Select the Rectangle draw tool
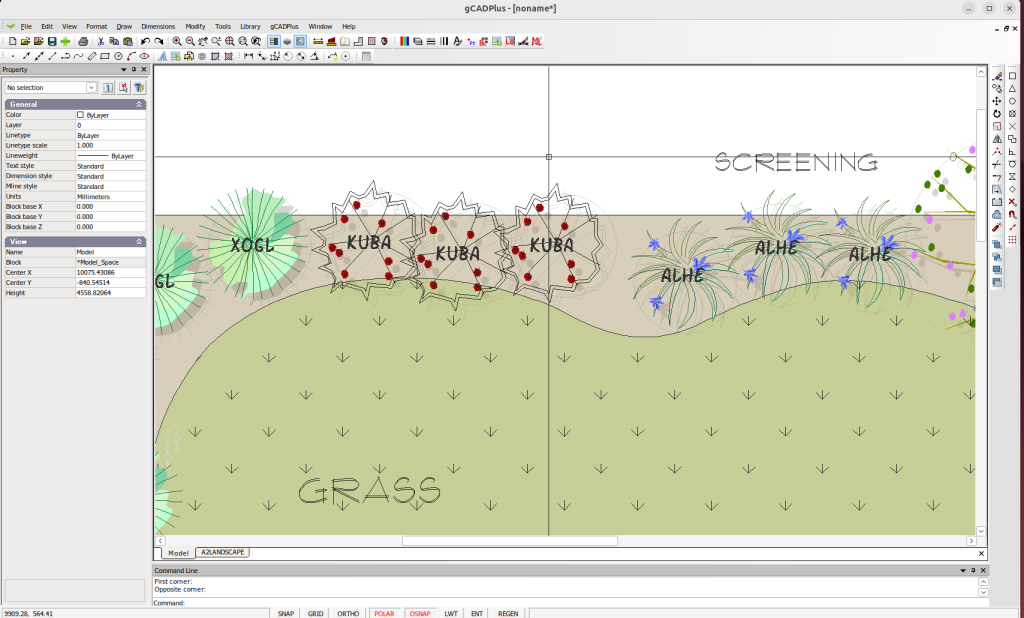 pyautogui.click(x=104, y=56)
